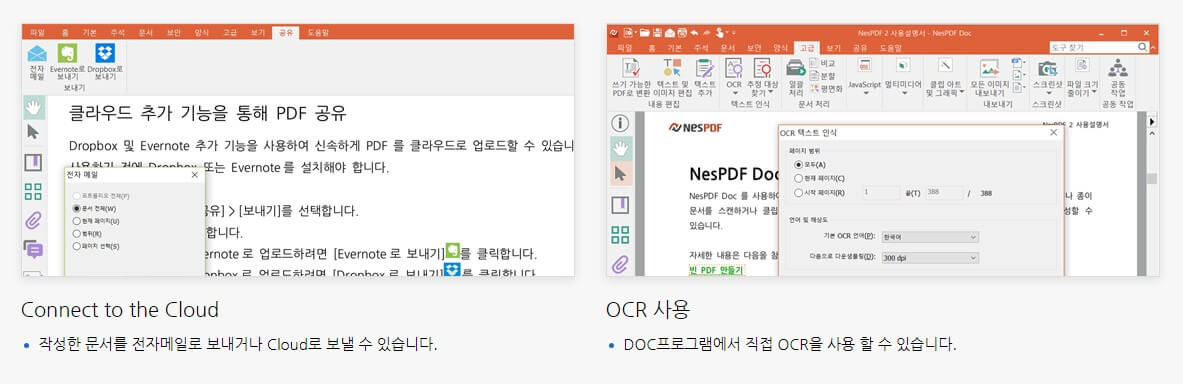Open the 파일 tab in the cloud sharing window
The width and height of the screenshot is (1183, 384).
37,32
